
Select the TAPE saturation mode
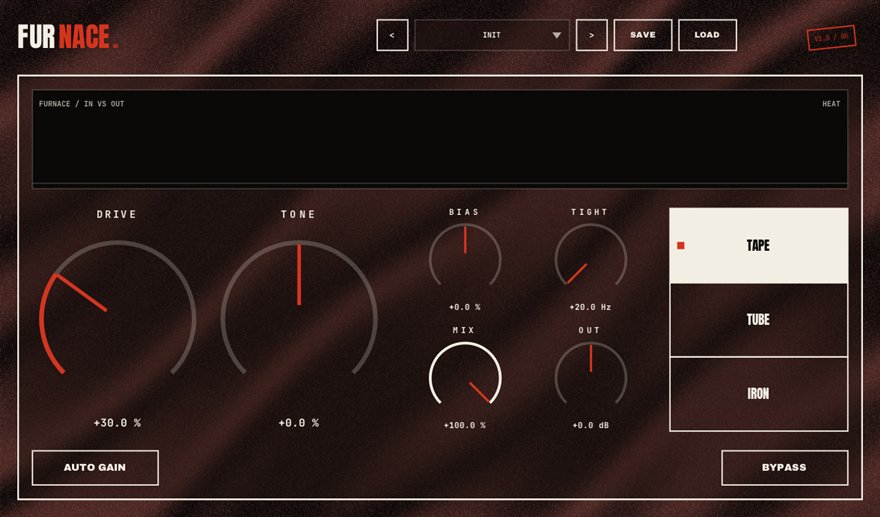point(759,245)
